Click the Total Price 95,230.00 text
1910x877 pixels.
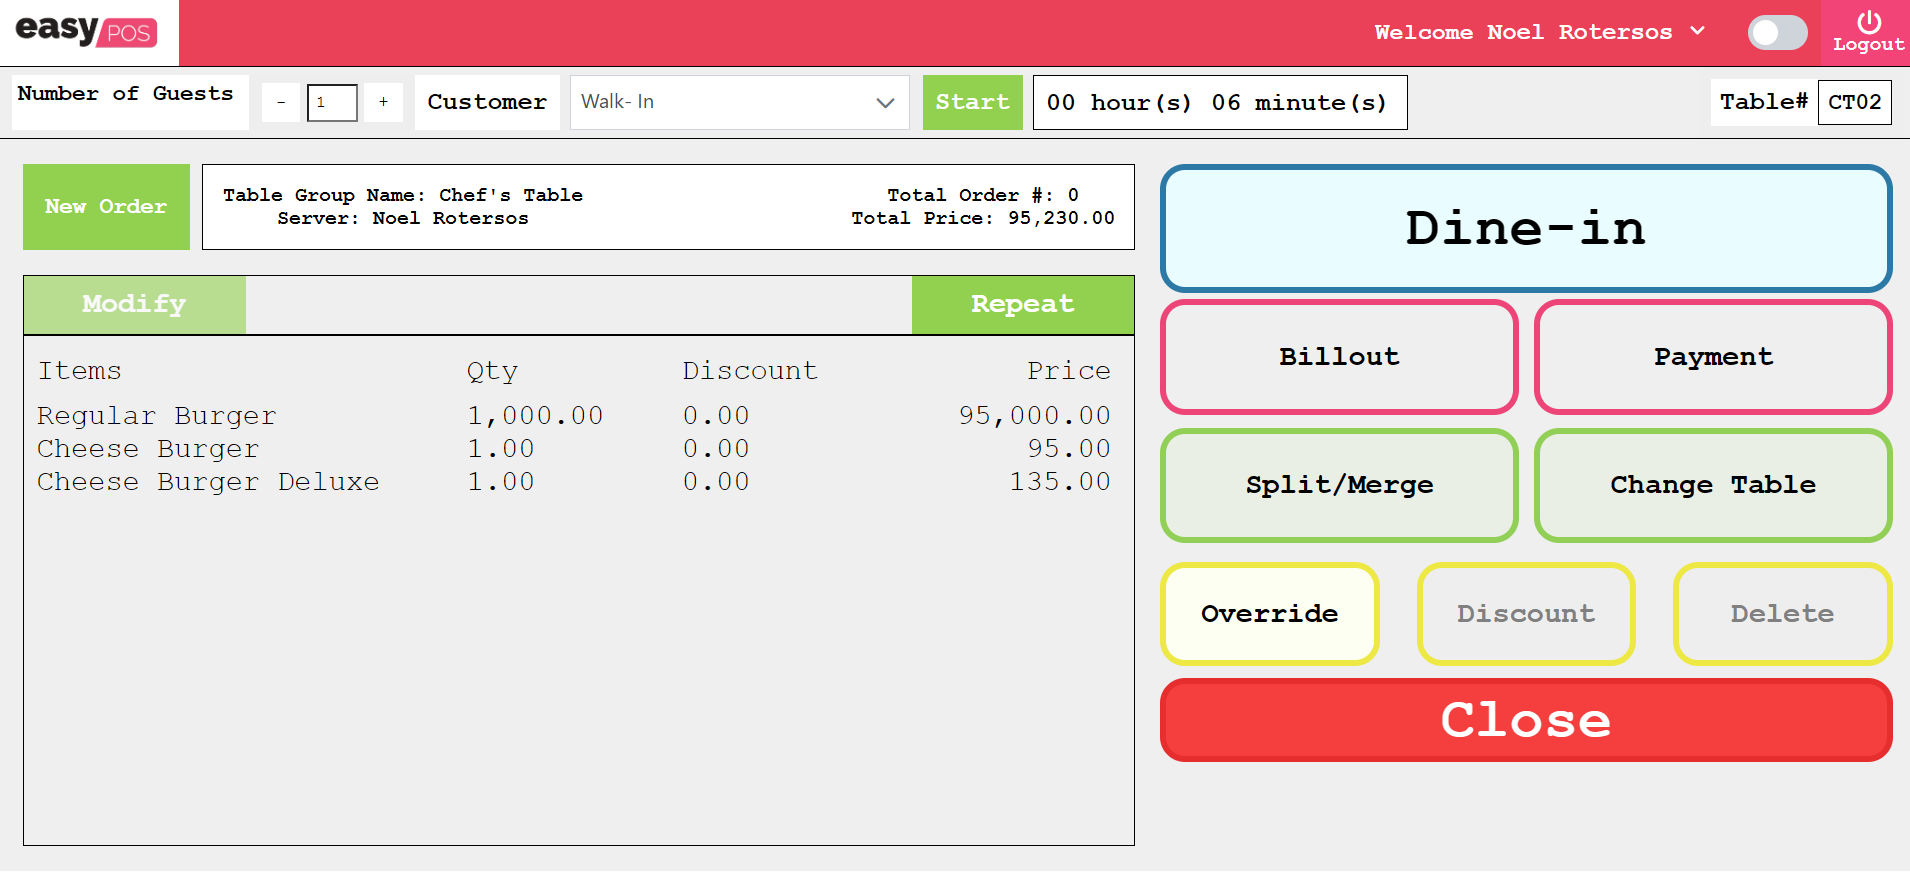pyautogui.click(x=982, y=218)
